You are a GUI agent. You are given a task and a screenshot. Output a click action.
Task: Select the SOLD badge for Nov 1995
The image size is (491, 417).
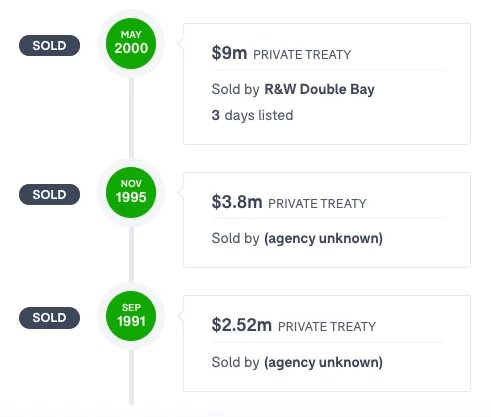click(49, 194)
